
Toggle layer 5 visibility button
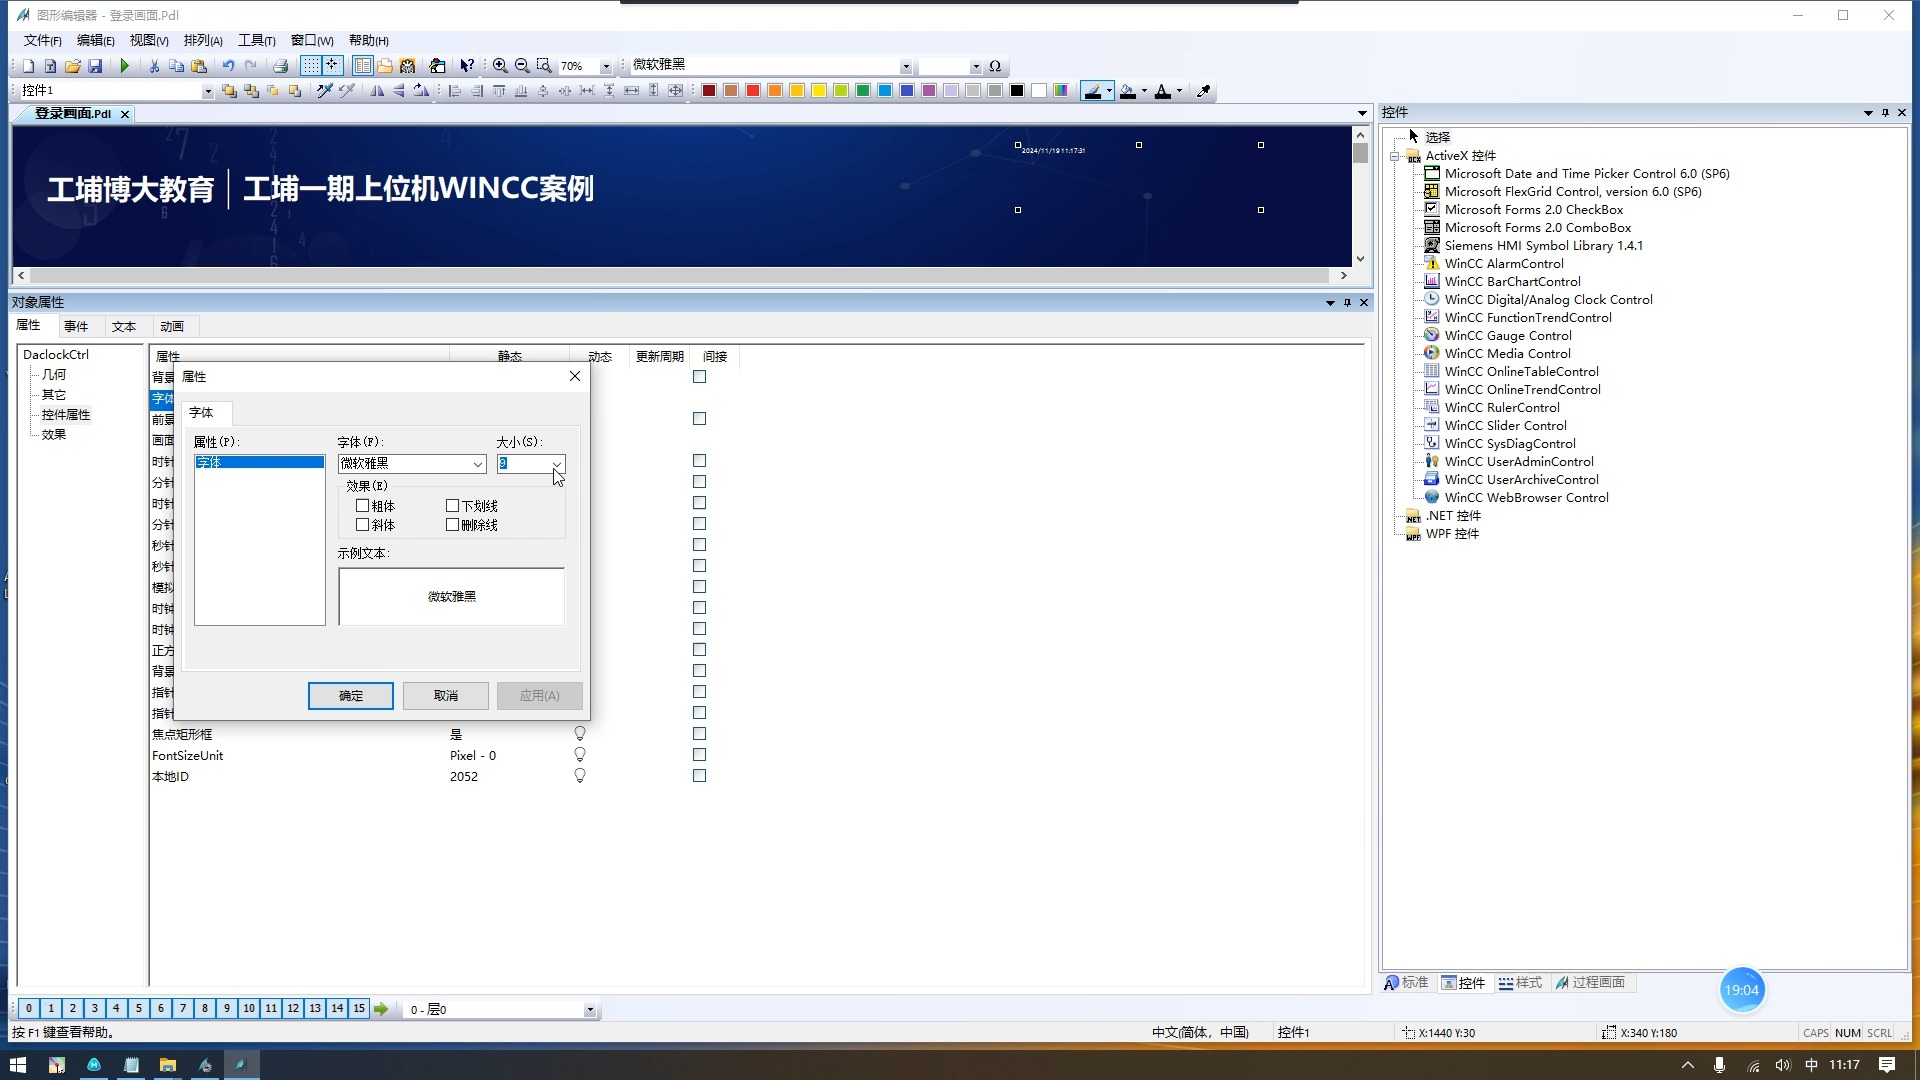pyautogui.click(x=139, y=1009)
